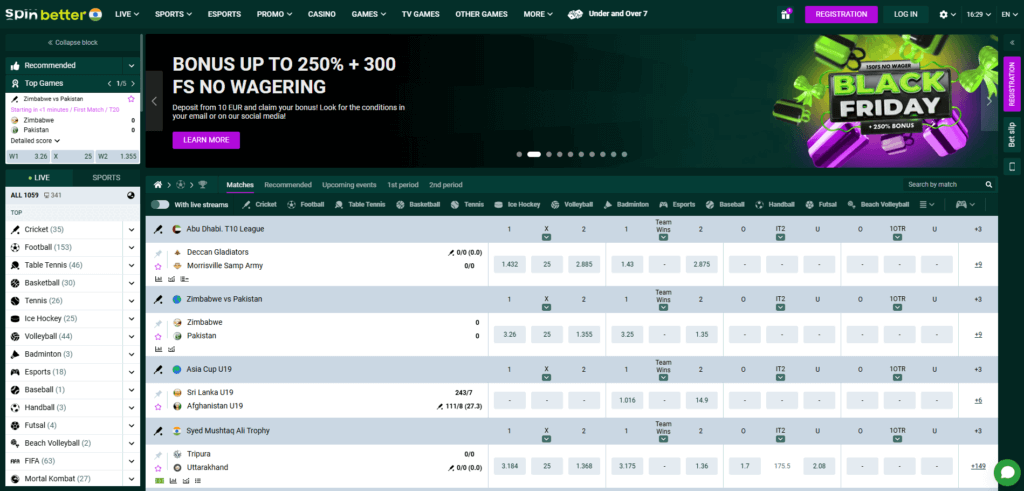Click LEARN MORE on banner
Image resolution: width=1024 pixels, height=491 pixels.
[206, 140]
